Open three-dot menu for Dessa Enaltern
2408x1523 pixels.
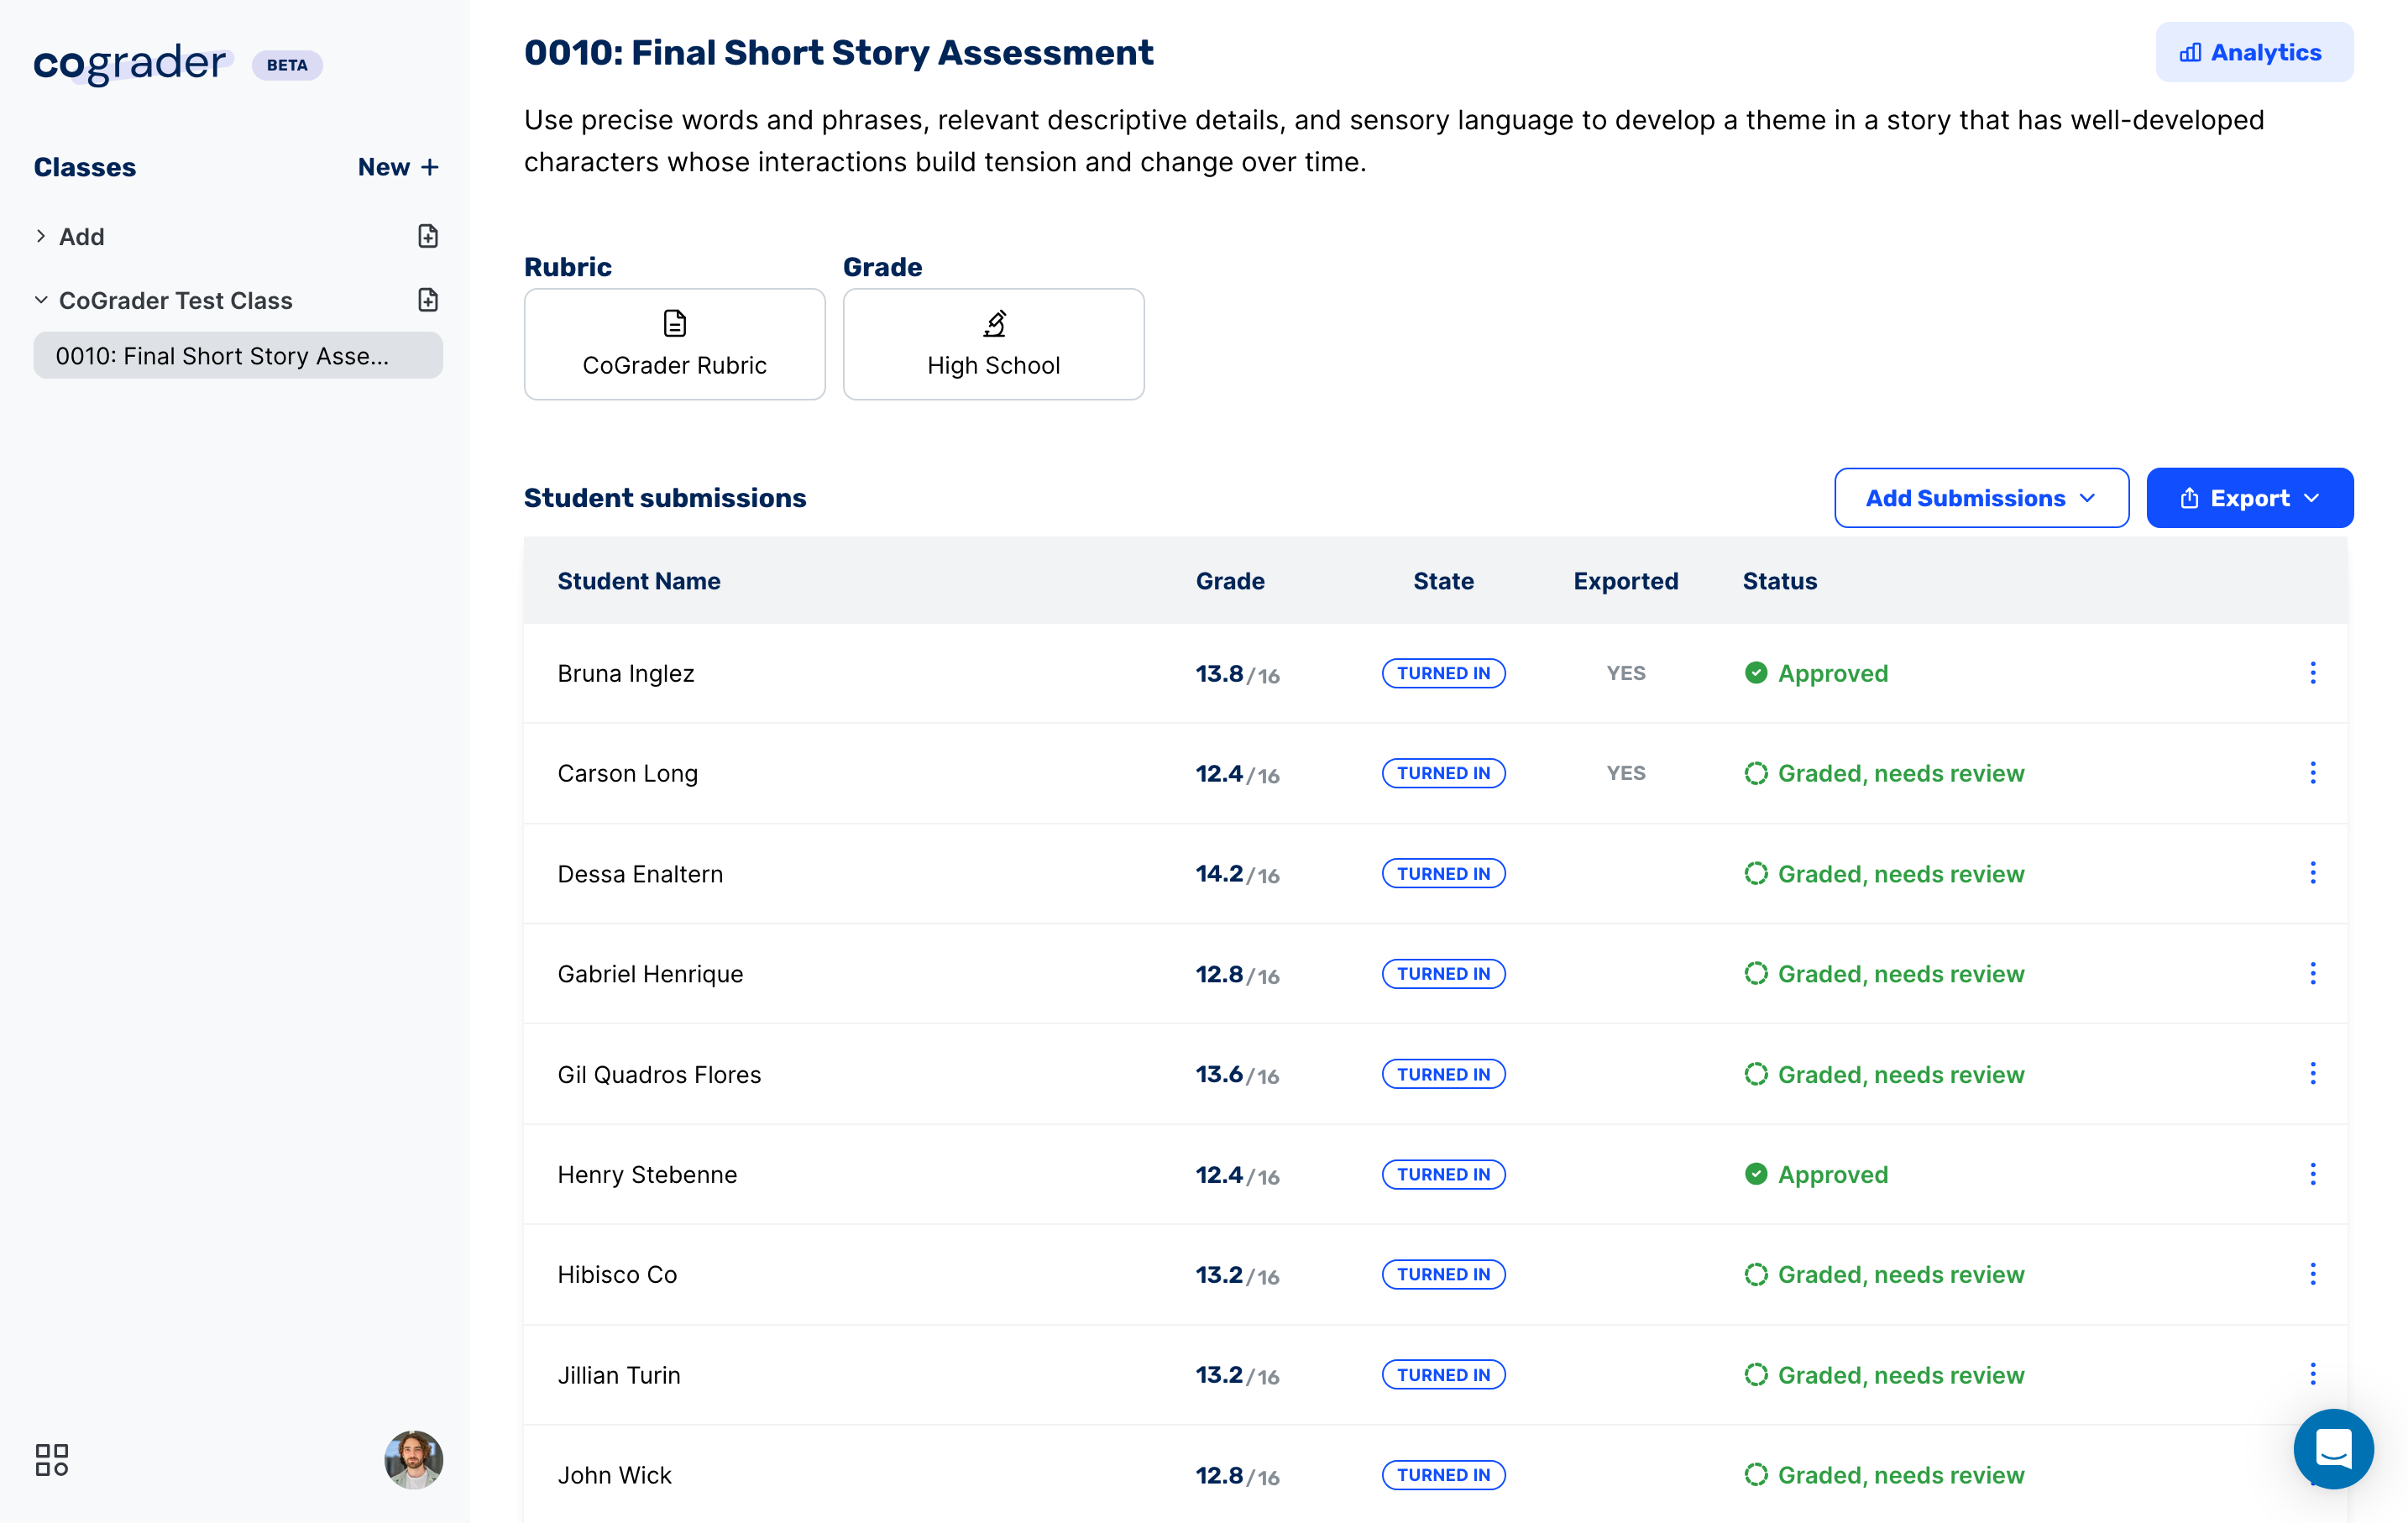tap(2312, 873)
